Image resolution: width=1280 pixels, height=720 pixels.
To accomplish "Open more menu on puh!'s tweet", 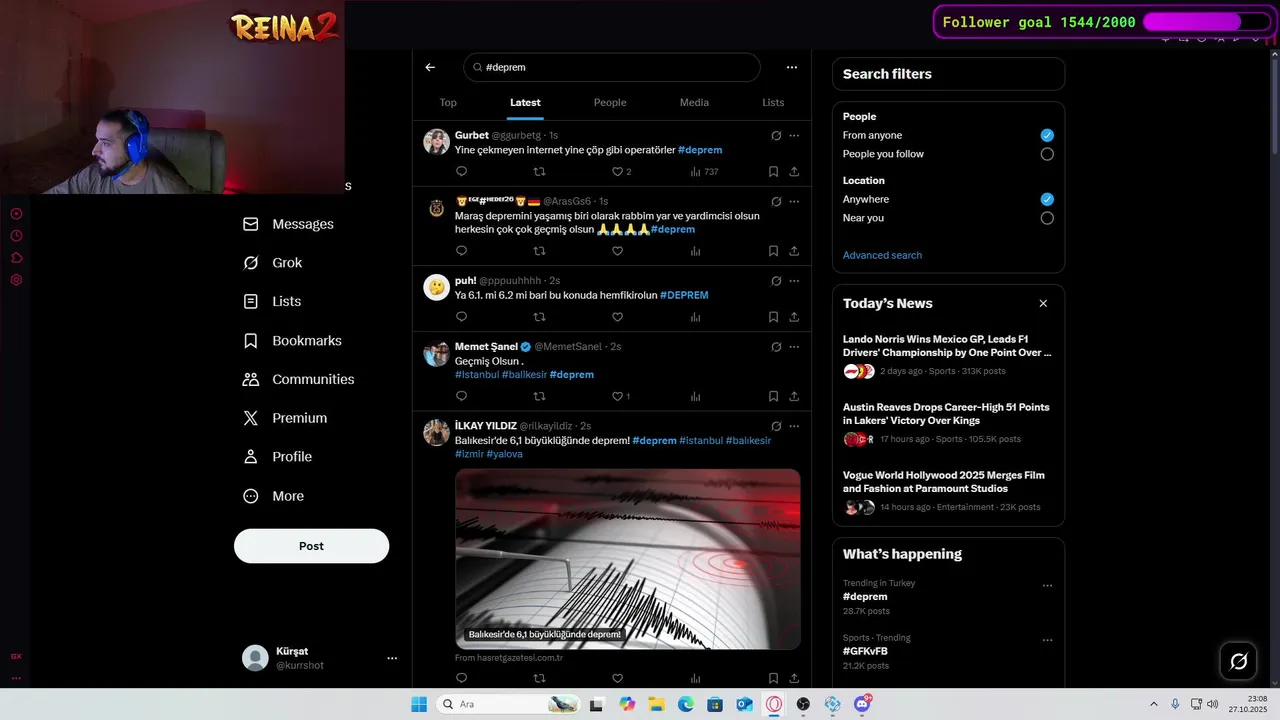I will tap(794, 281).
